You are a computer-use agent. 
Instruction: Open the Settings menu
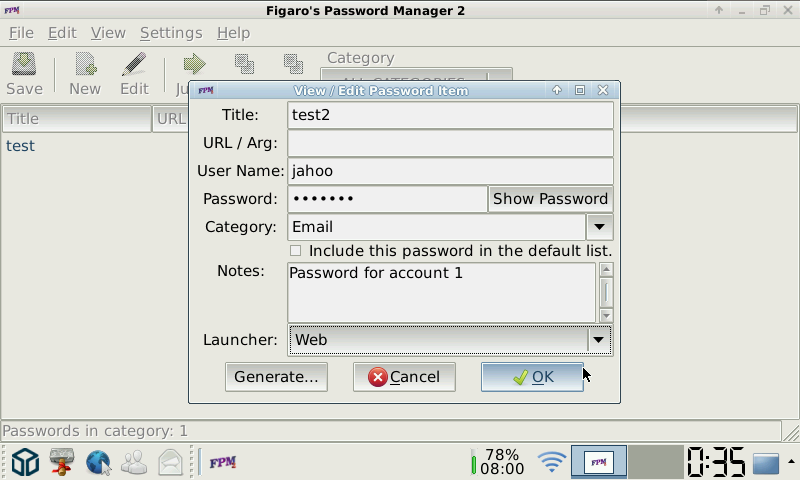tap(171, 33)
